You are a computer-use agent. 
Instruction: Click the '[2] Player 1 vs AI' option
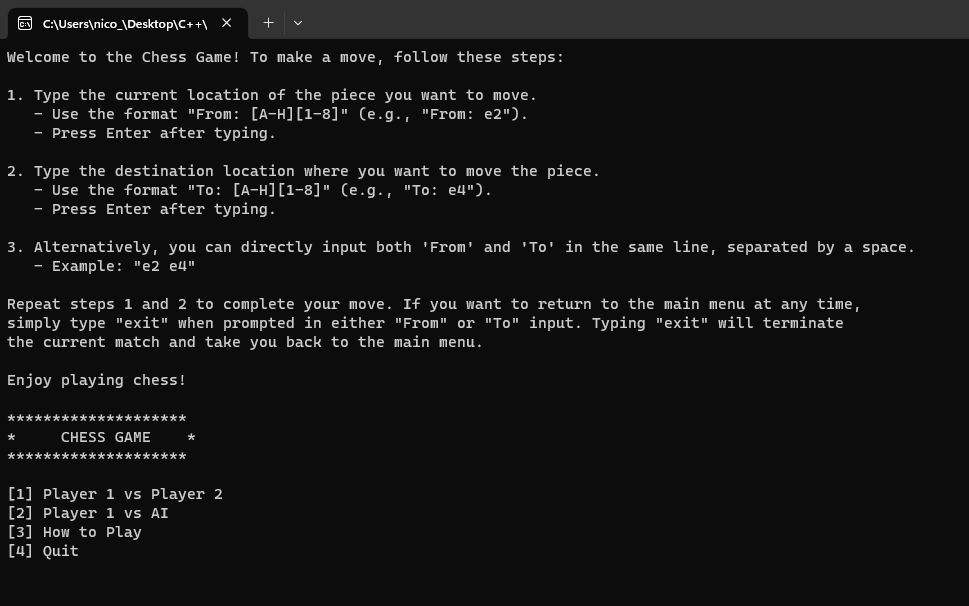tap(88, 513)
